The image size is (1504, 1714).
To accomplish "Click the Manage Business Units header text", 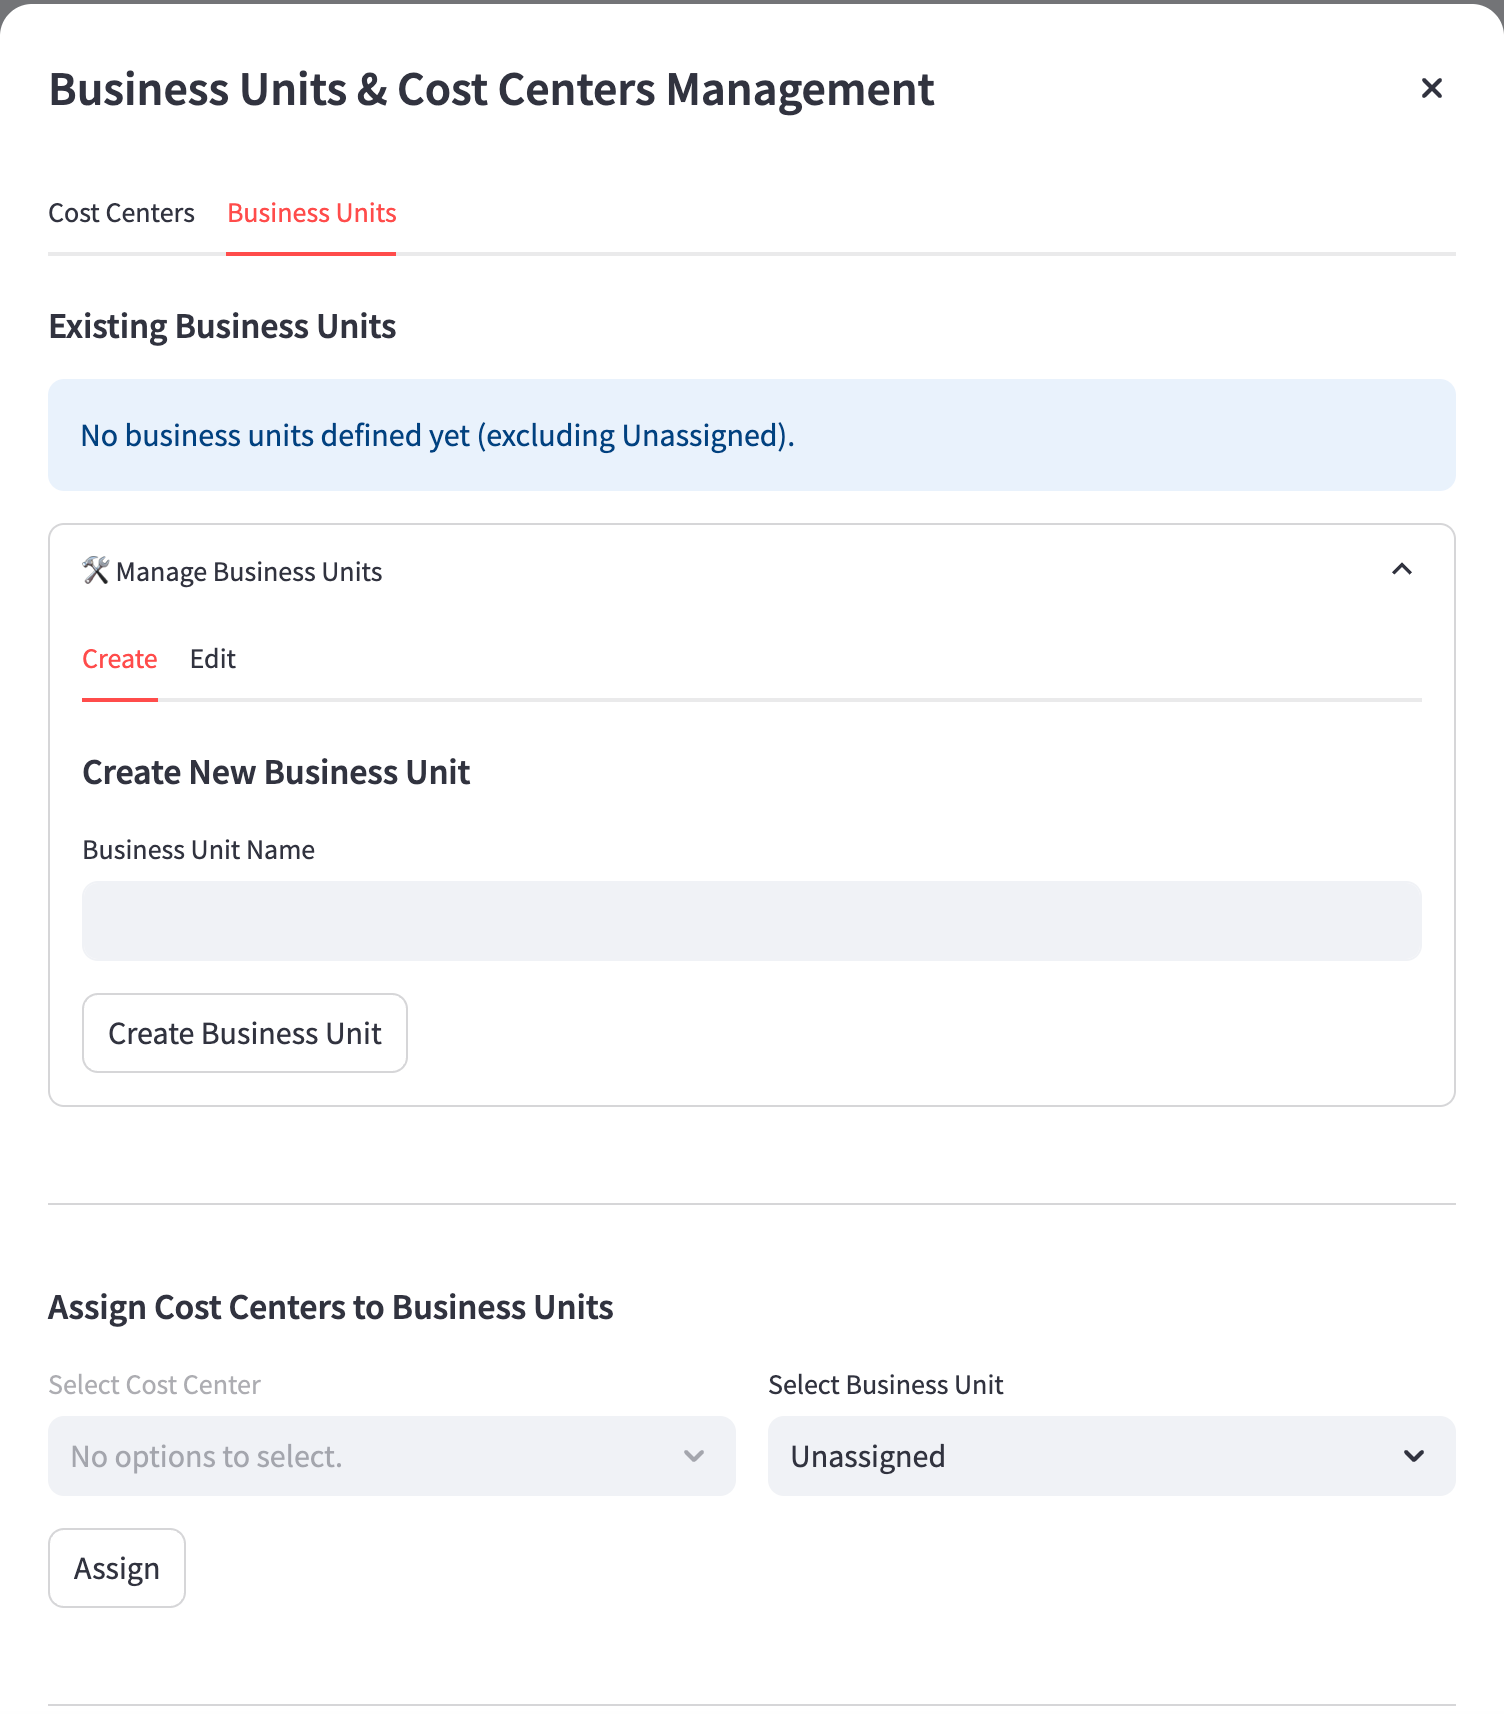I will pos(249,571).
